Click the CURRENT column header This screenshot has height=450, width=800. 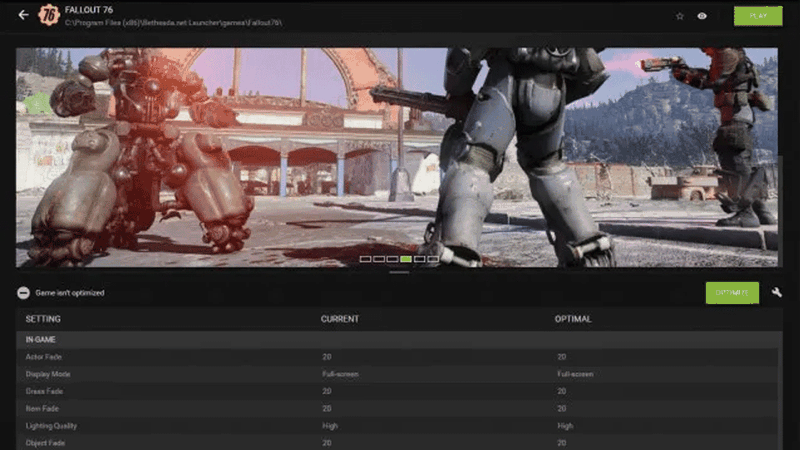click(x=340, y=319)
